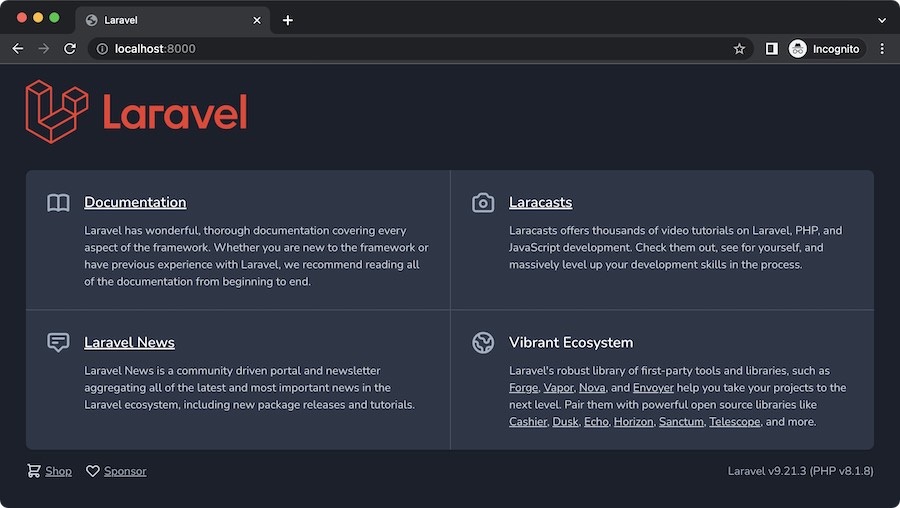Image resolution: width=900 pixels, height=508 pixels.
Task: Open the Cashier link
Action: [x=527, y=421]
